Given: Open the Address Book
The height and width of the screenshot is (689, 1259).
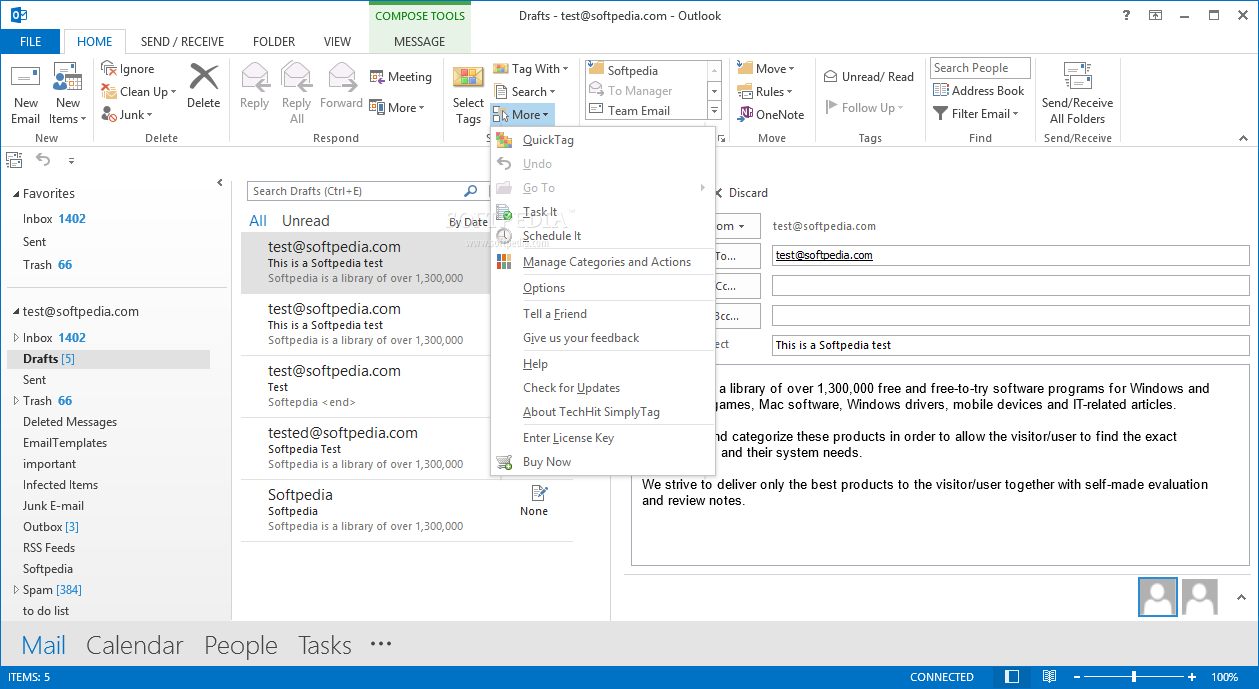Looking at the screenshot, I should (x=979, y=90).
